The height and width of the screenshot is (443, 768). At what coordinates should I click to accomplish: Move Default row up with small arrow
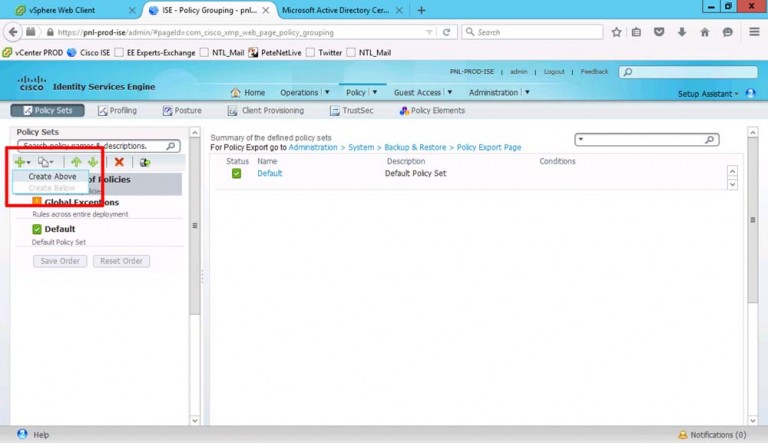pyautogui.click(x=732, y=171)
